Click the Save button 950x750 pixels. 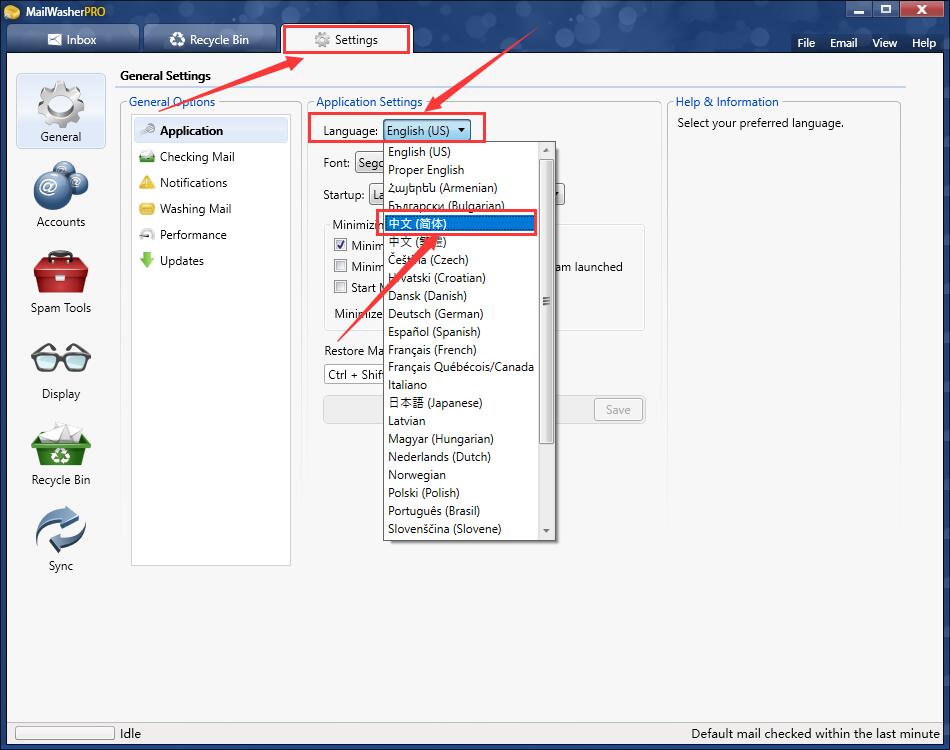pos(618,410)
